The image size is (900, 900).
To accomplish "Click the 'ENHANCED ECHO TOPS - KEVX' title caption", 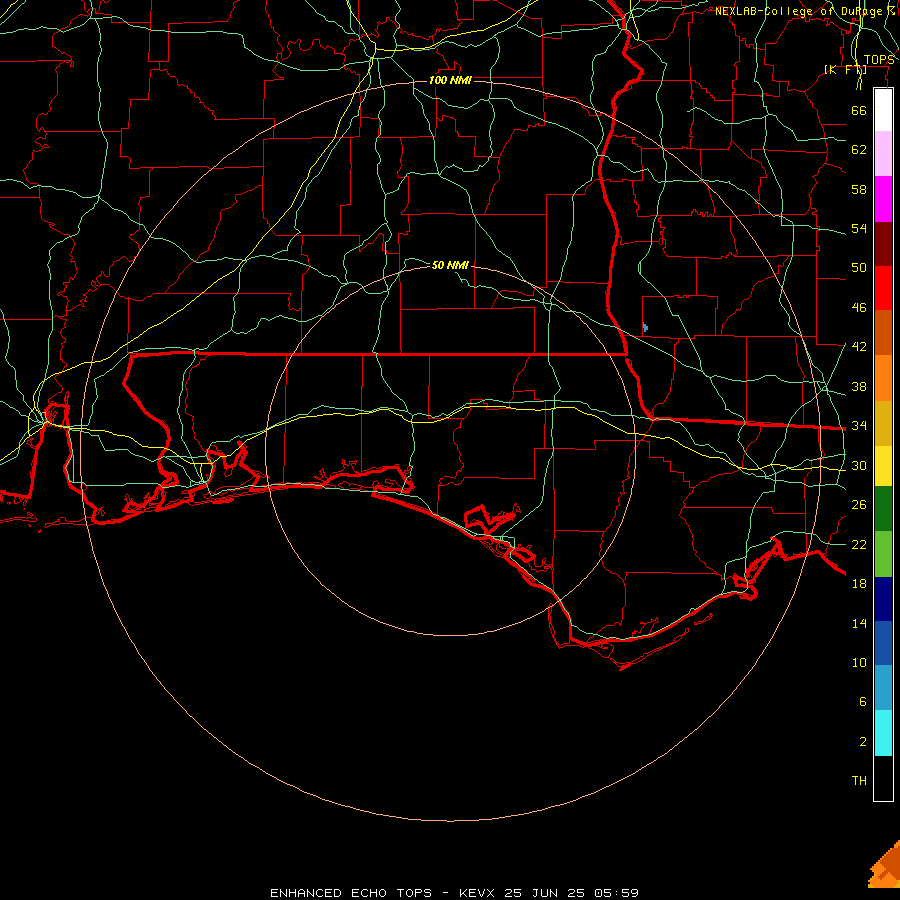I will coord(382,893).
